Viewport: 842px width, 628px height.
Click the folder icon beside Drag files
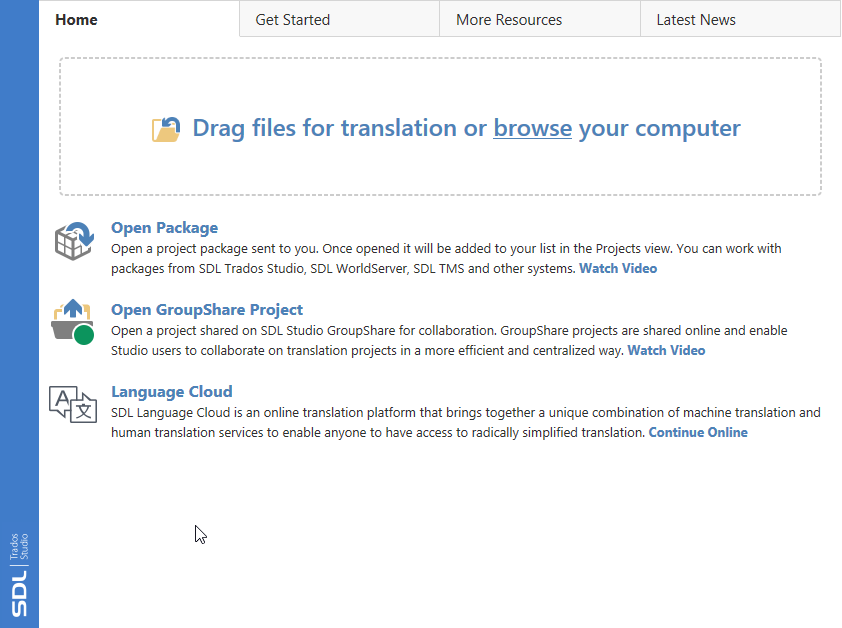(x=166, y=129)
